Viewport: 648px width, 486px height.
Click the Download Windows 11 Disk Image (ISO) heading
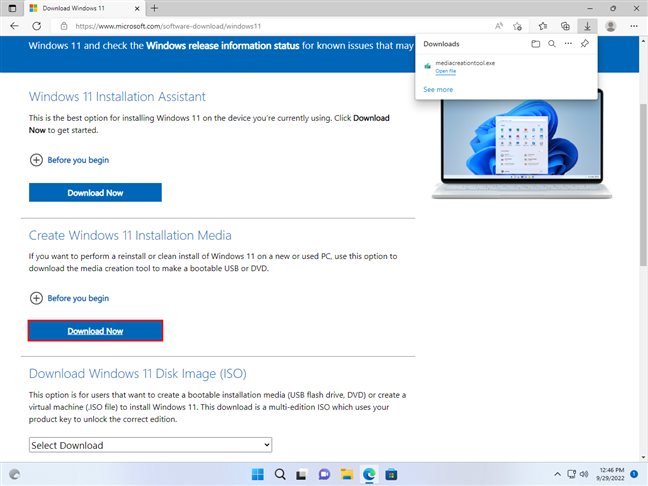point(138,374)
